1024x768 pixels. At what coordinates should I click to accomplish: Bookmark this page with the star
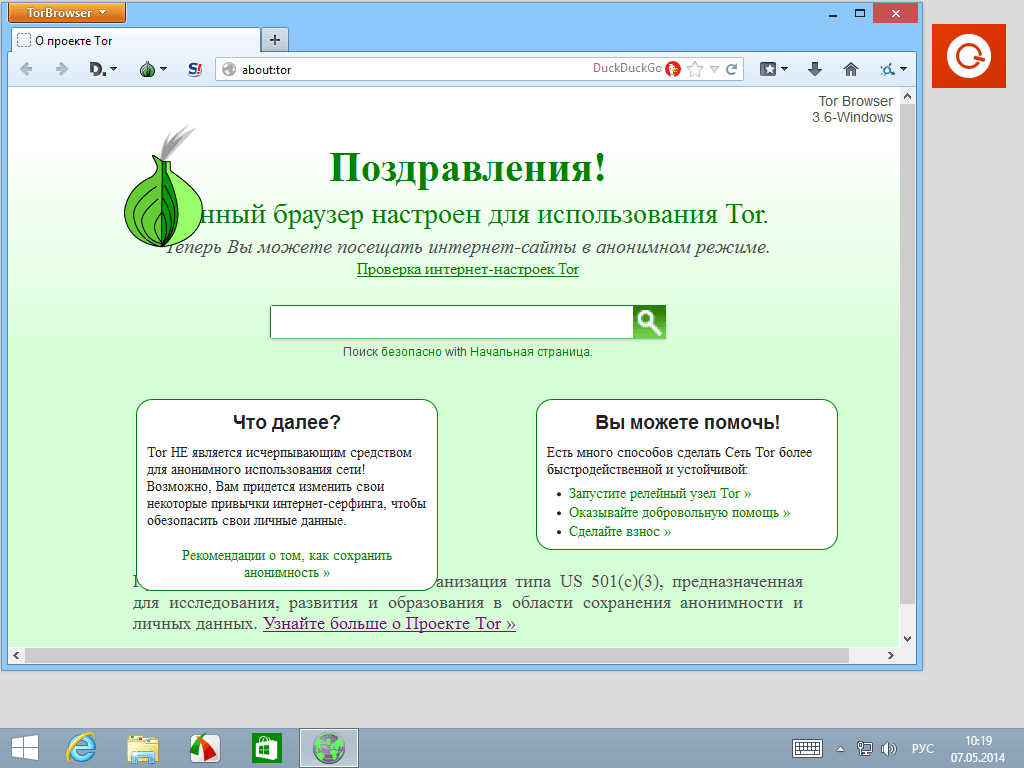pos(696,69)
